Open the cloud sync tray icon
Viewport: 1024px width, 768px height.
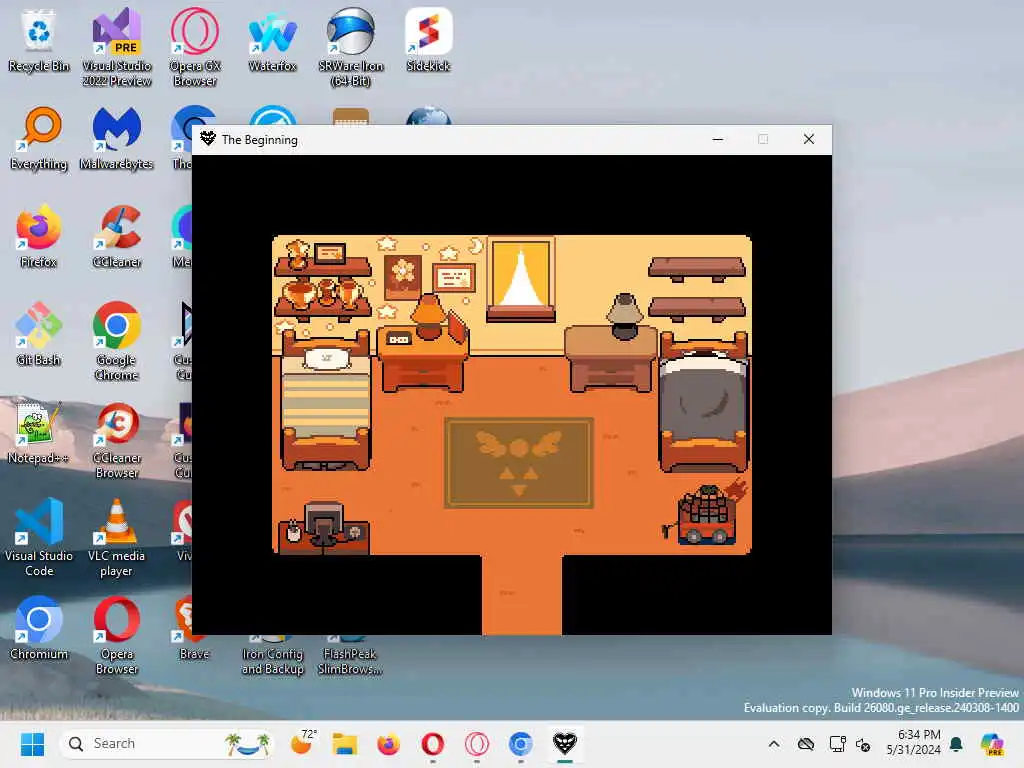[x=806, y=743]
